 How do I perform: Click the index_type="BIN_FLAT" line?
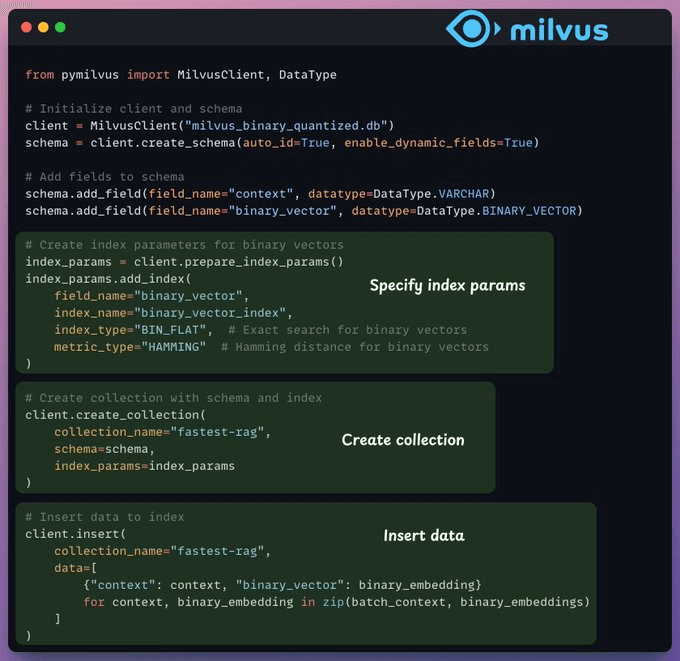tap(131, 330)
